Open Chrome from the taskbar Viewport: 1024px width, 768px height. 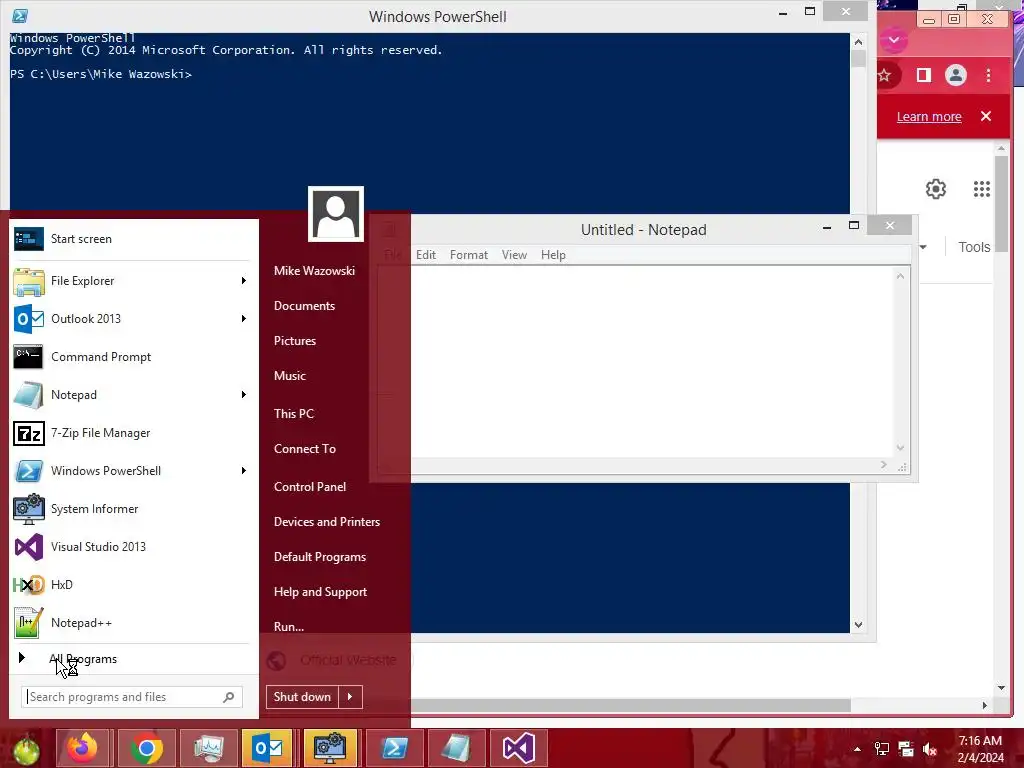(x=146, y=748)
